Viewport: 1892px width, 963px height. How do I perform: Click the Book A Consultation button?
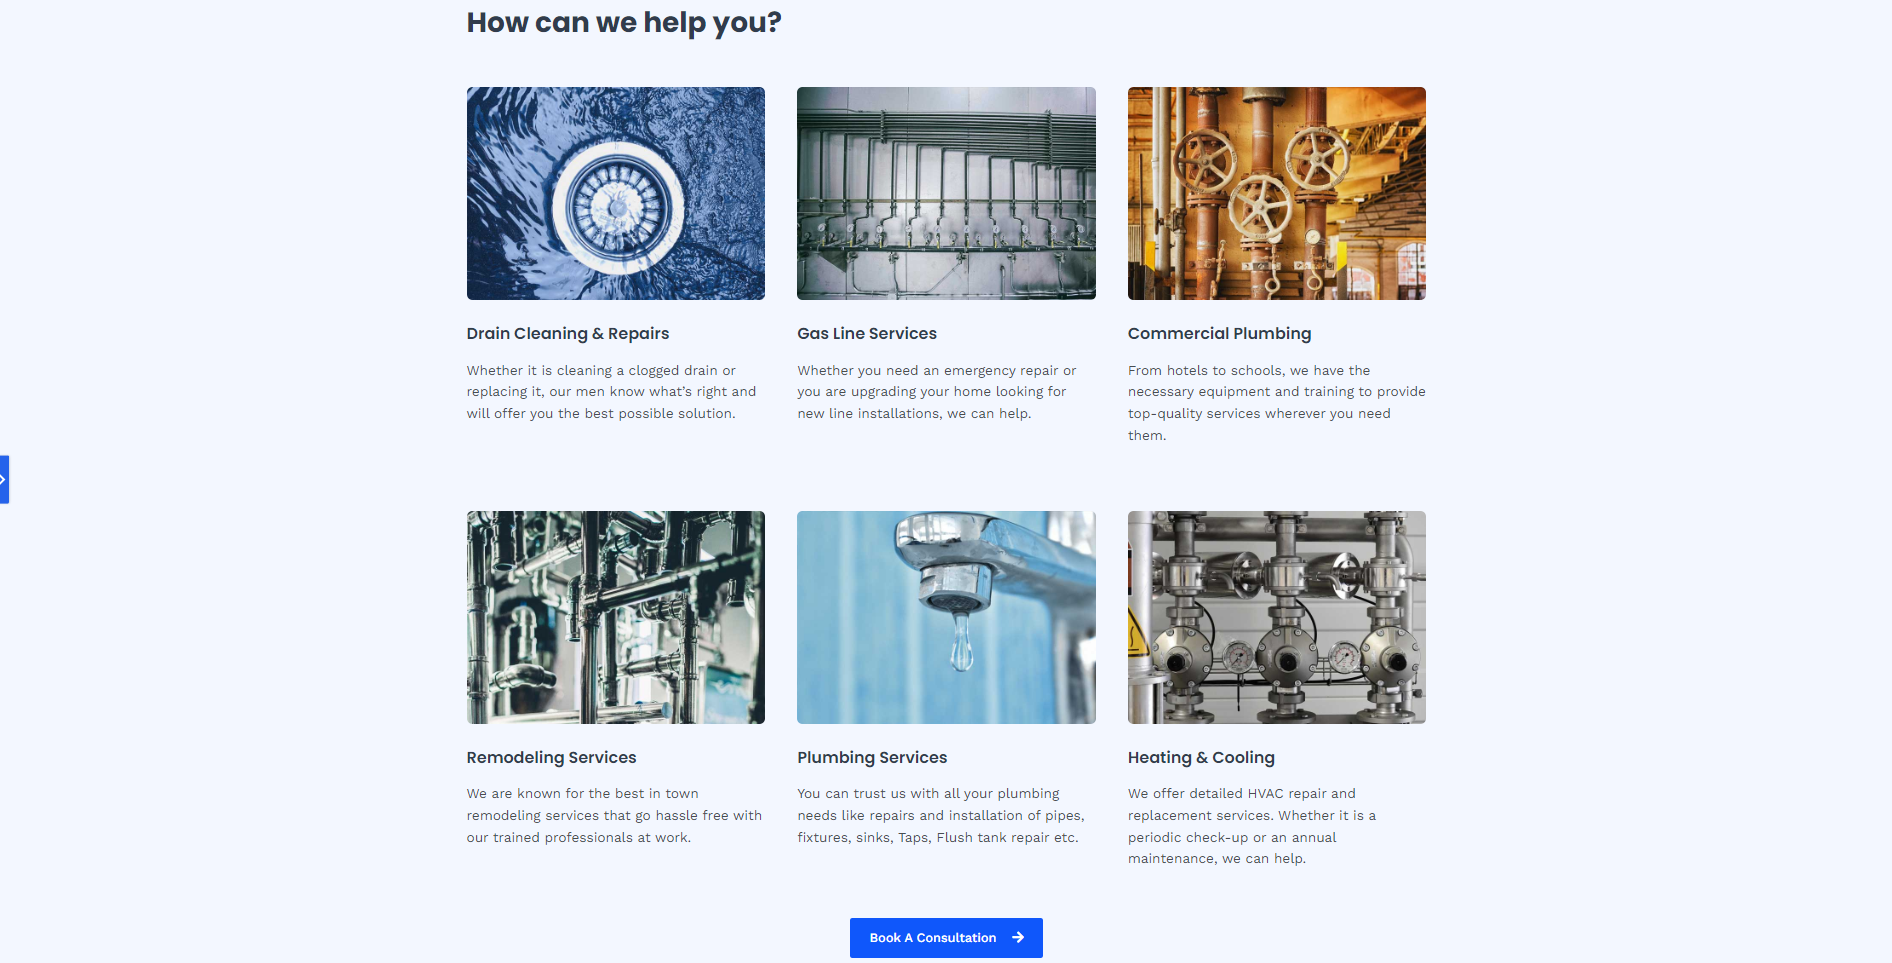(x=946, y=938)
